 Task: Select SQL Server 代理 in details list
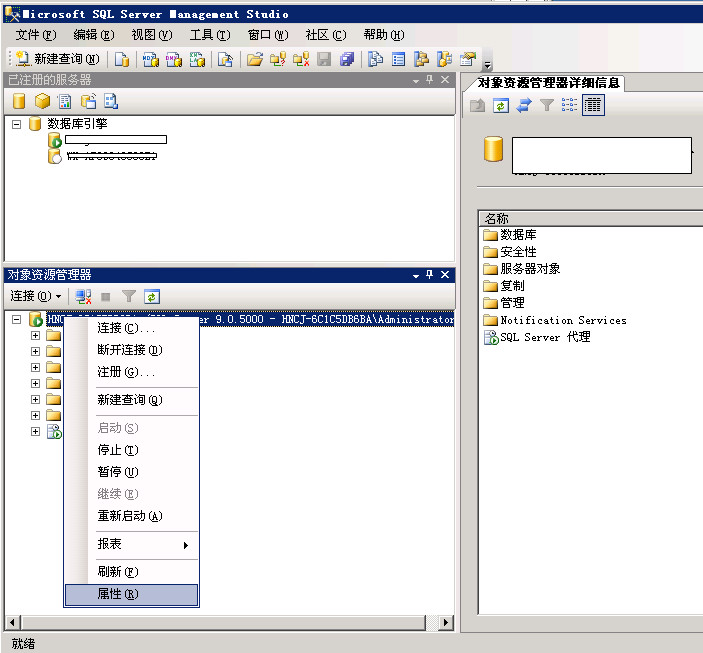[537, 337]
